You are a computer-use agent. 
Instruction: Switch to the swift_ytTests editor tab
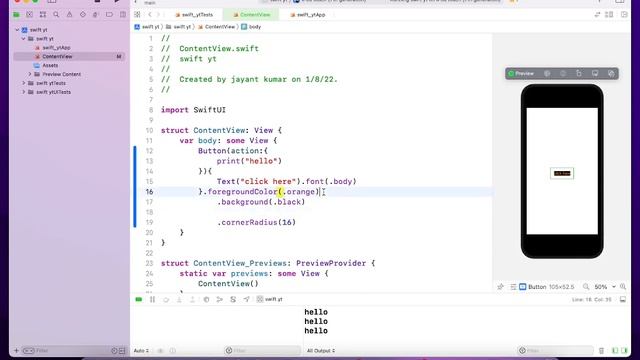pyautogui.click(x=194, y=15)
